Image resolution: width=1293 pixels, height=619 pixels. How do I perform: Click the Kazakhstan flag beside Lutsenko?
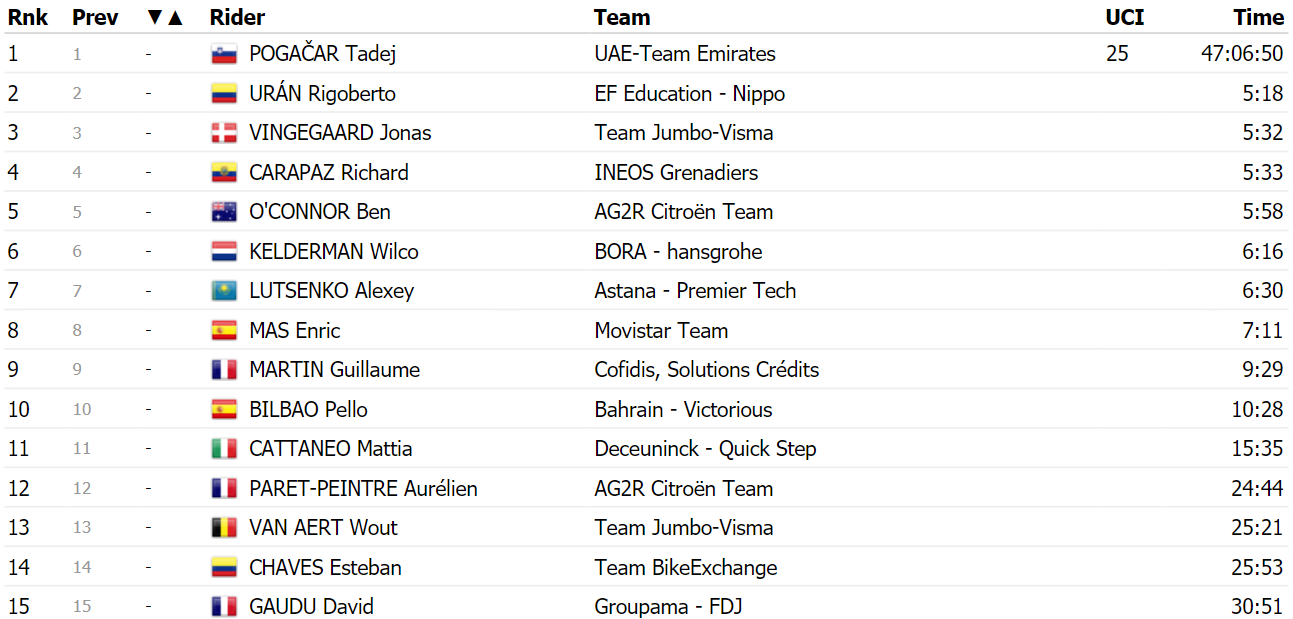(x=224, y=292)
